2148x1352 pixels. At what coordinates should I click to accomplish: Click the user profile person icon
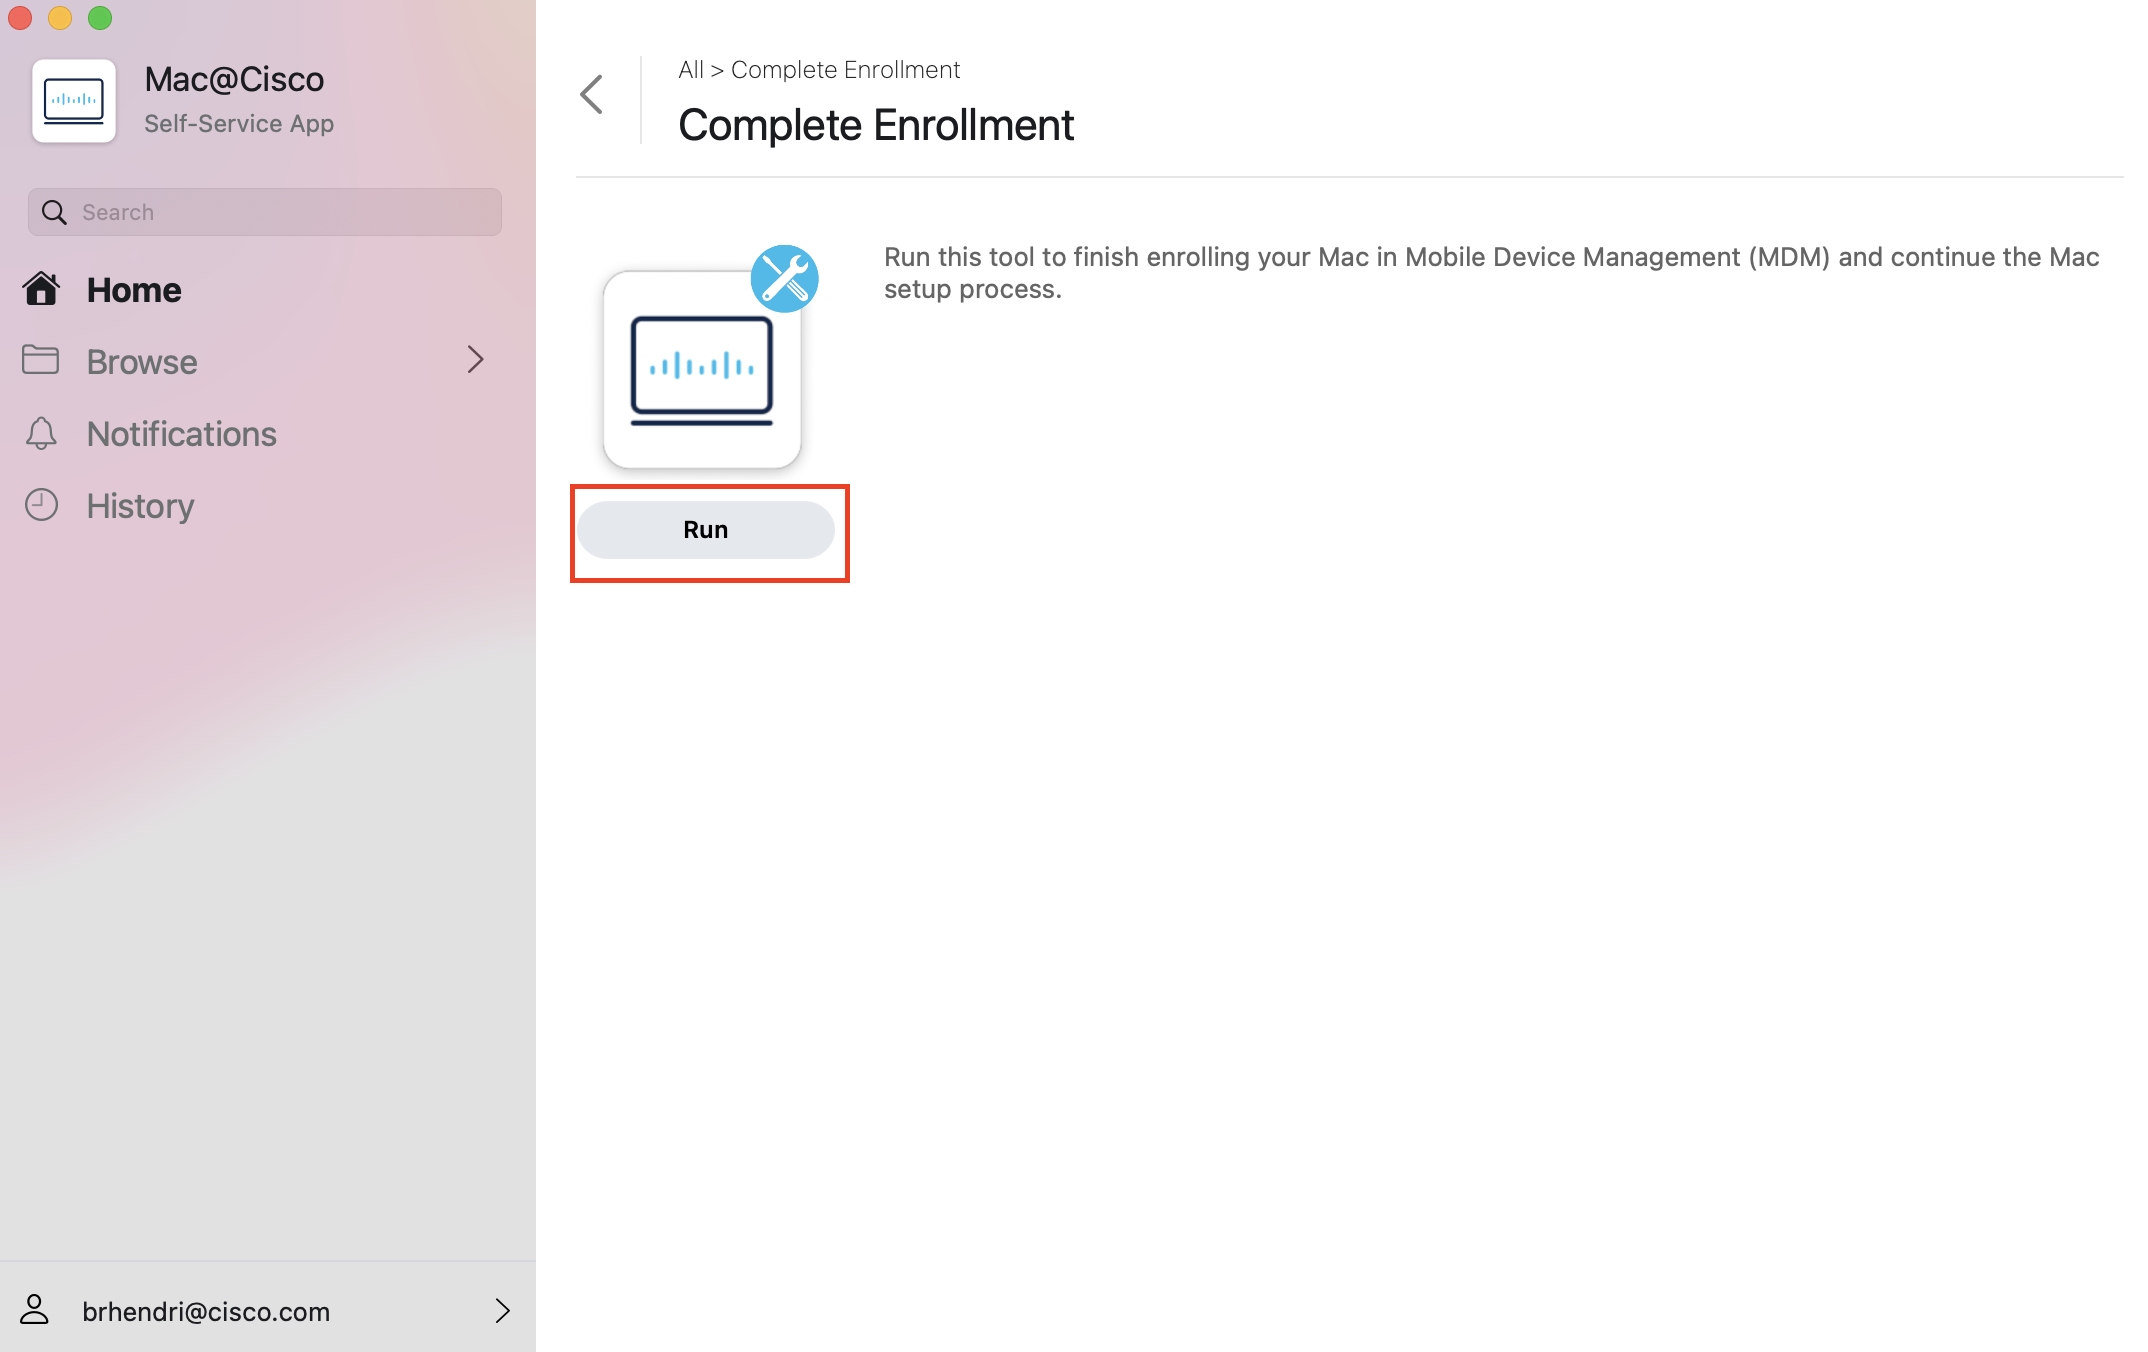(x=35, y=1310)
